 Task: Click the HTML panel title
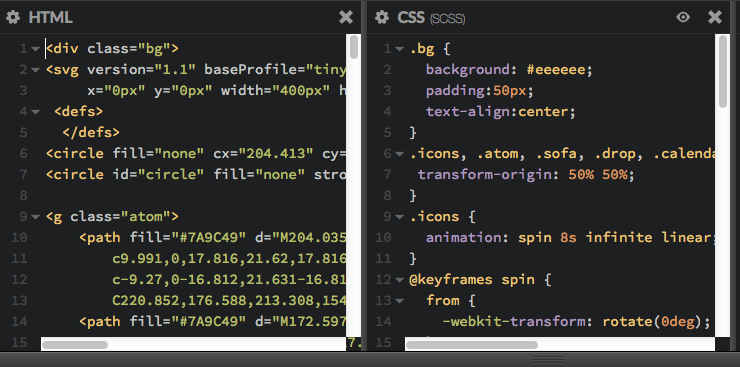(x=50, y=17)
